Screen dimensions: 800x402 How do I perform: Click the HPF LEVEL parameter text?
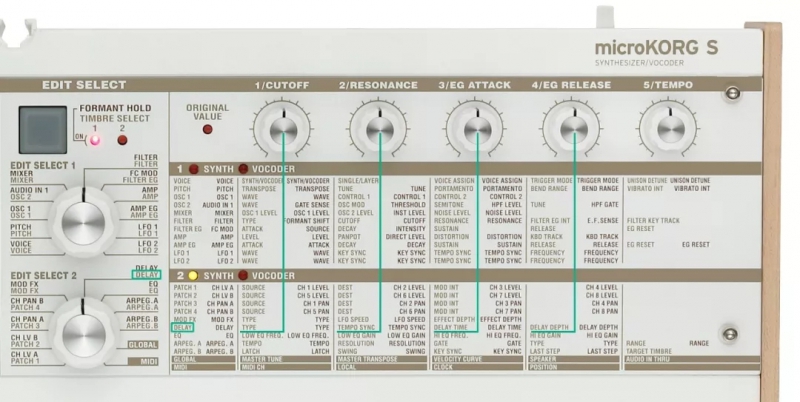pos(507,205)
